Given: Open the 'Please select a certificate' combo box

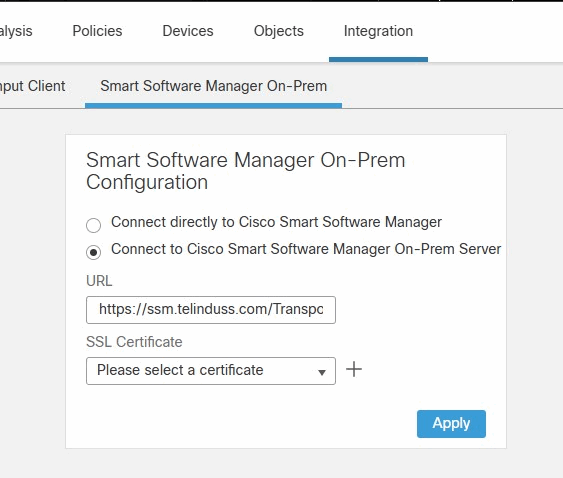Looking at the screenshot, I should (211, 371).
